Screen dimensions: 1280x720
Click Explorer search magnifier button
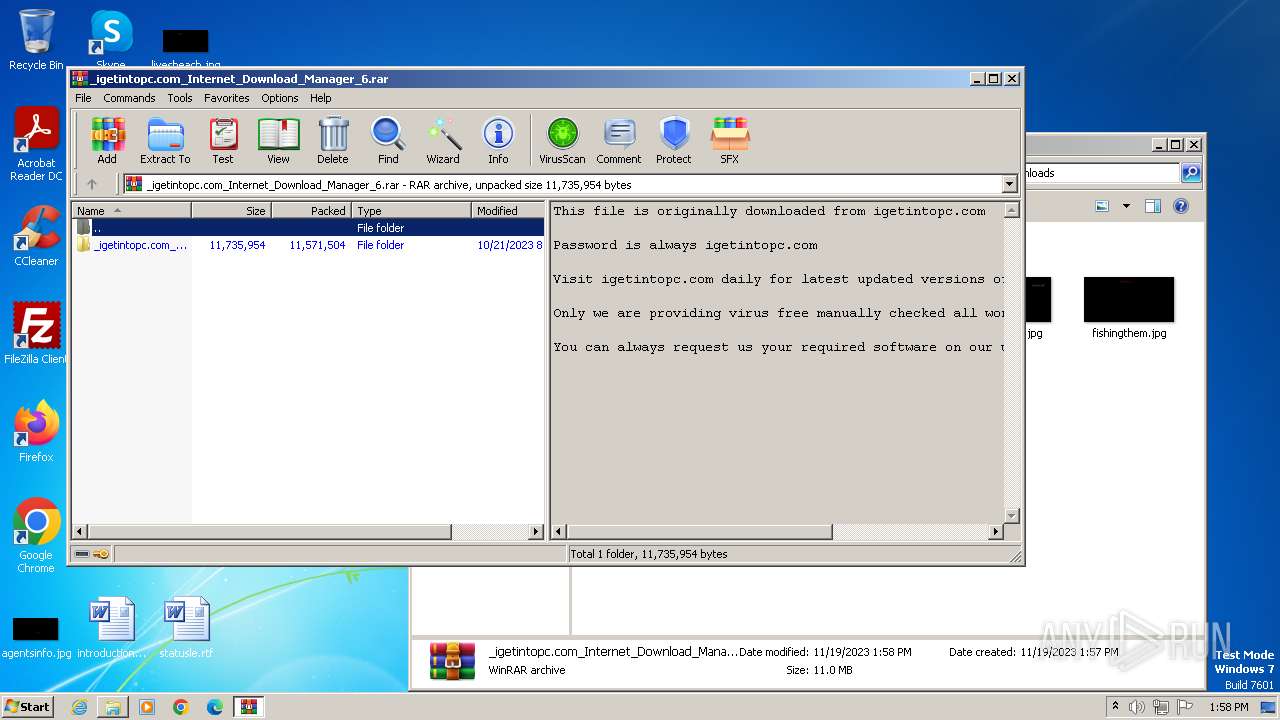pyautogui.click(x=1190, y=173)
